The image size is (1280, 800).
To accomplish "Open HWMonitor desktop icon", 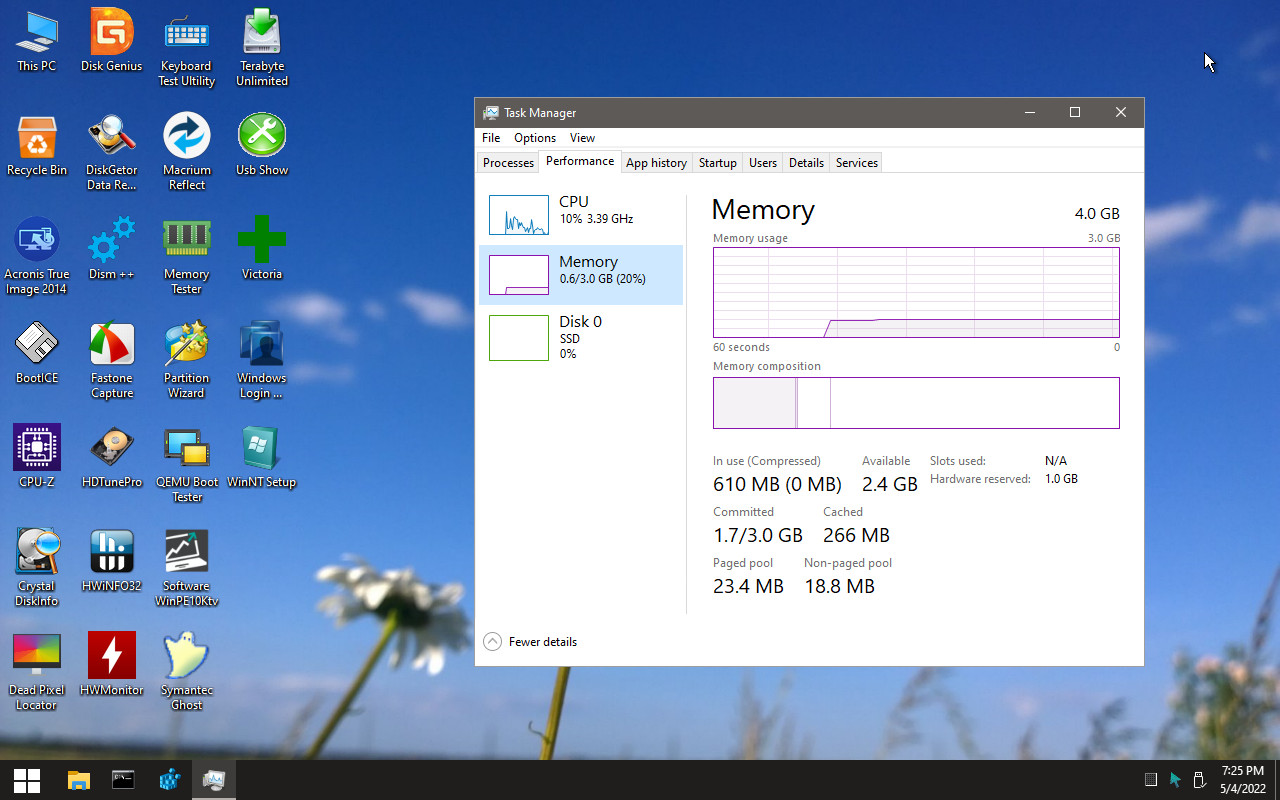I will (112, 664).
